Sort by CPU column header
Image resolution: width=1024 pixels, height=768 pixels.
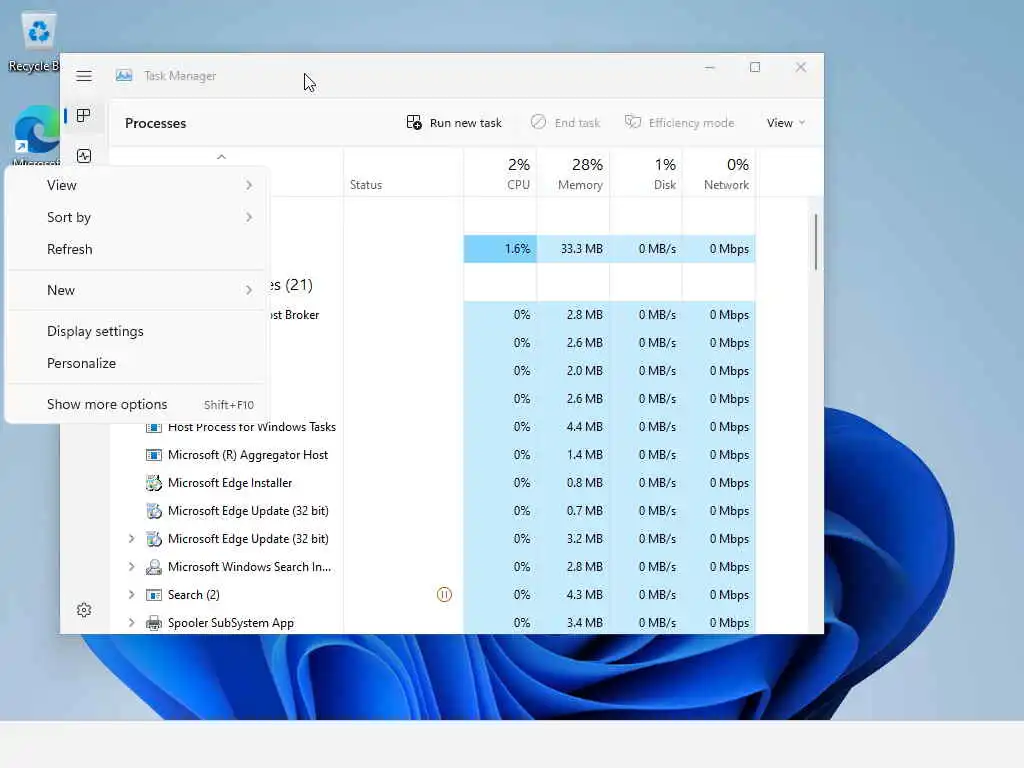coord(500,173)
